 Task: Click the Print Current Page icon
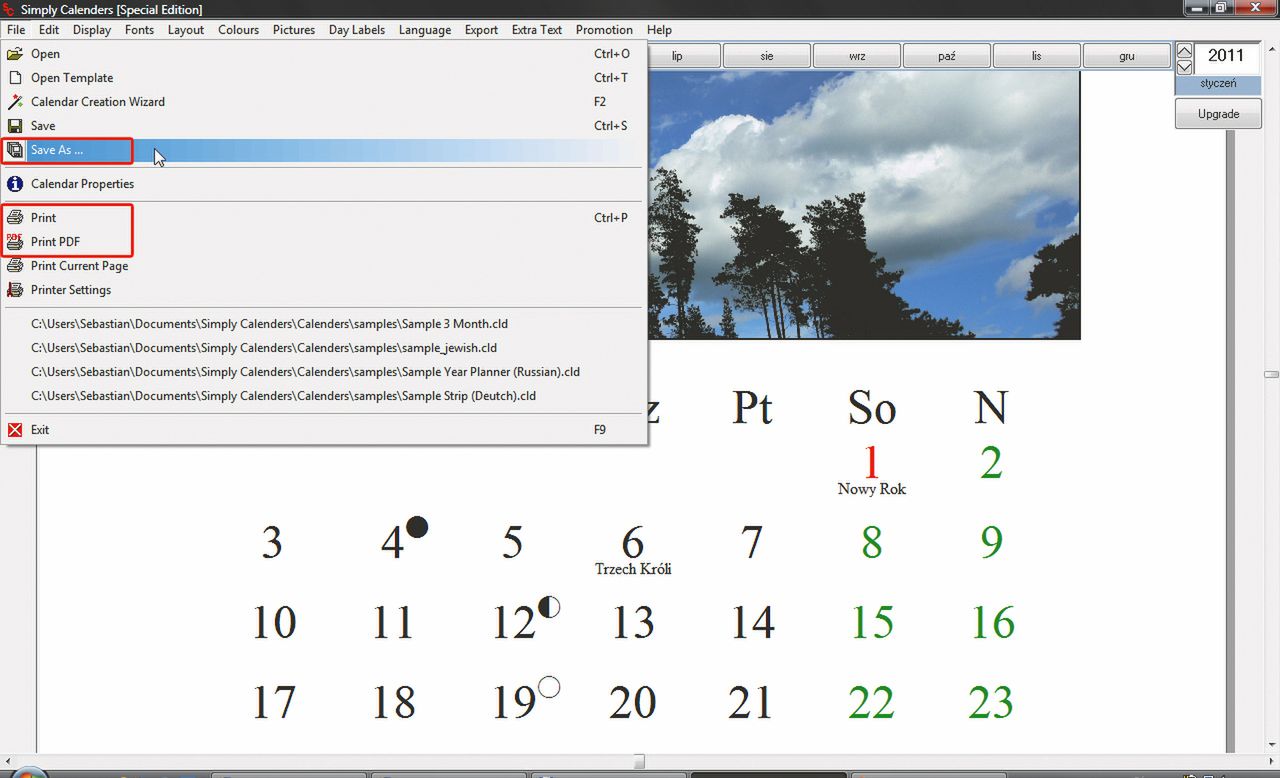coord(15,266)
